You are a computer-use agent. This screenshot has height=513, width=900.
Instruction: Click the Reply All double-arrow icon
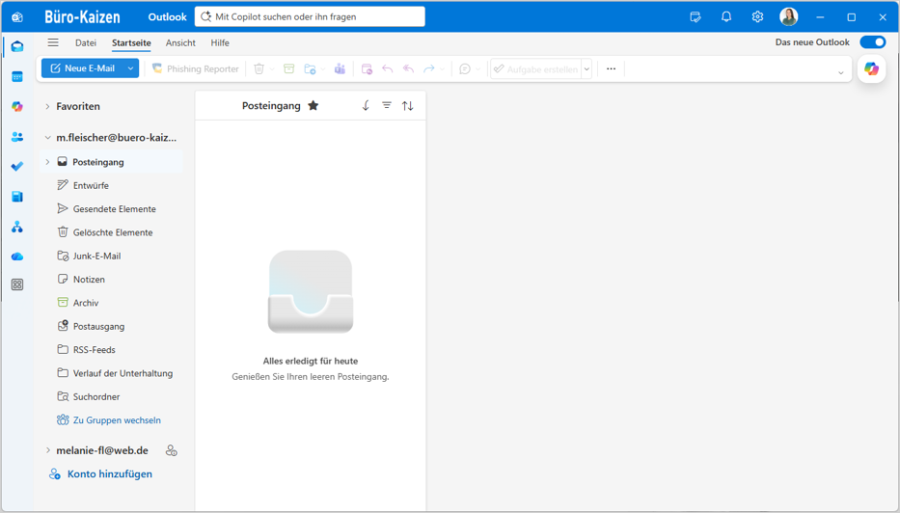coord(408,69)
